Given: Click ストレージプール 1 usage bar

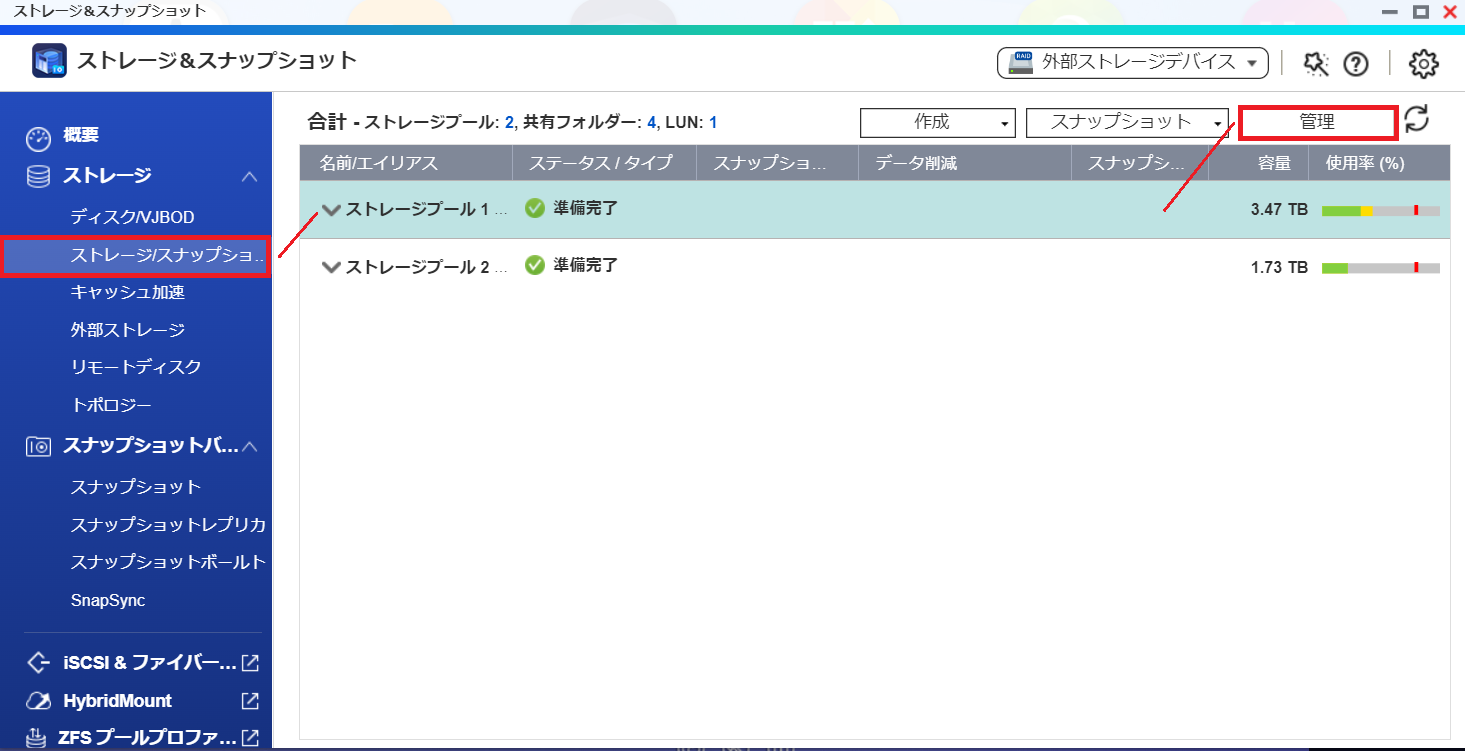Looking at the screenshot, I should [x=1380, y=211].
